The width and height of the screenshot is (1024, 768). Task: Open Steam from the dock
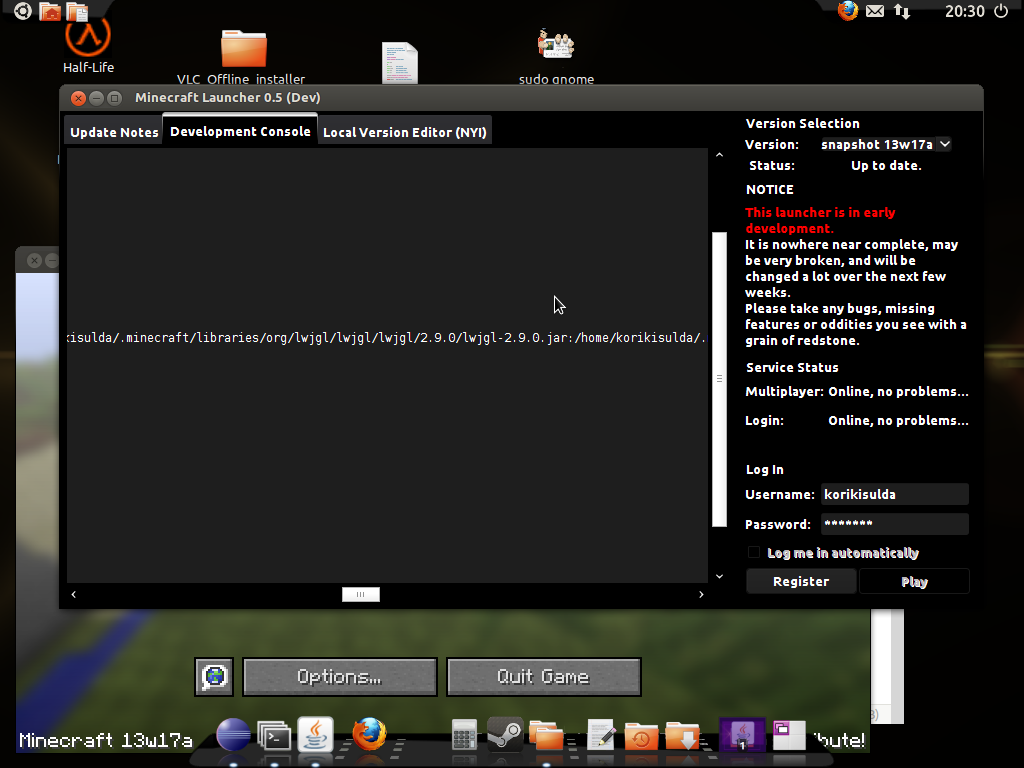pyautogui.click(x=505, y=735)
